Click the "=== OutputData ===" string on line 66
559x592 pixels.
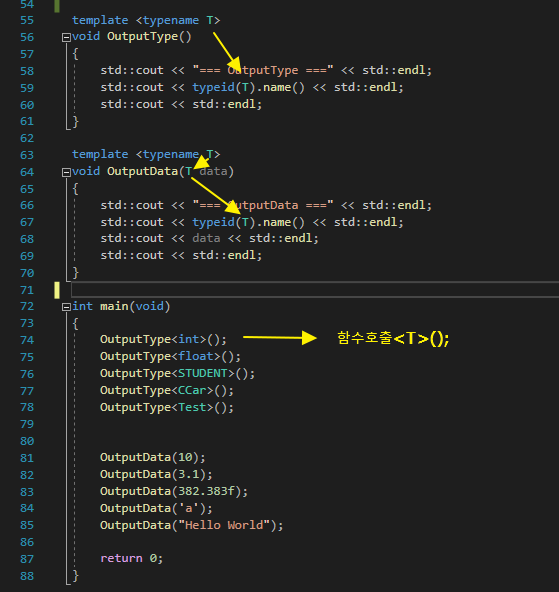pos(263,205)
